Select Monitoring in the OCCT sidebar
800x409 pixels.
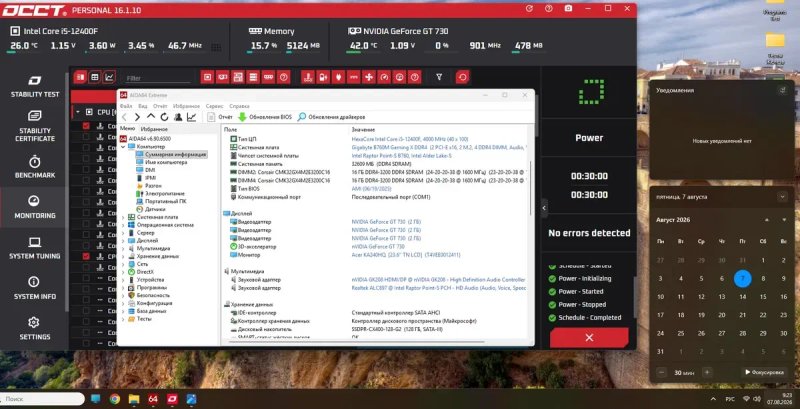click(x=35, y=208)
